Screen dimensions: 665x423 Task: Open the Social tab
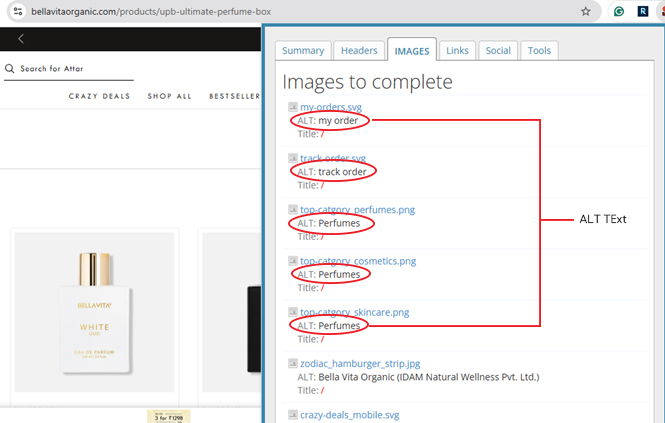coord(498,50)
